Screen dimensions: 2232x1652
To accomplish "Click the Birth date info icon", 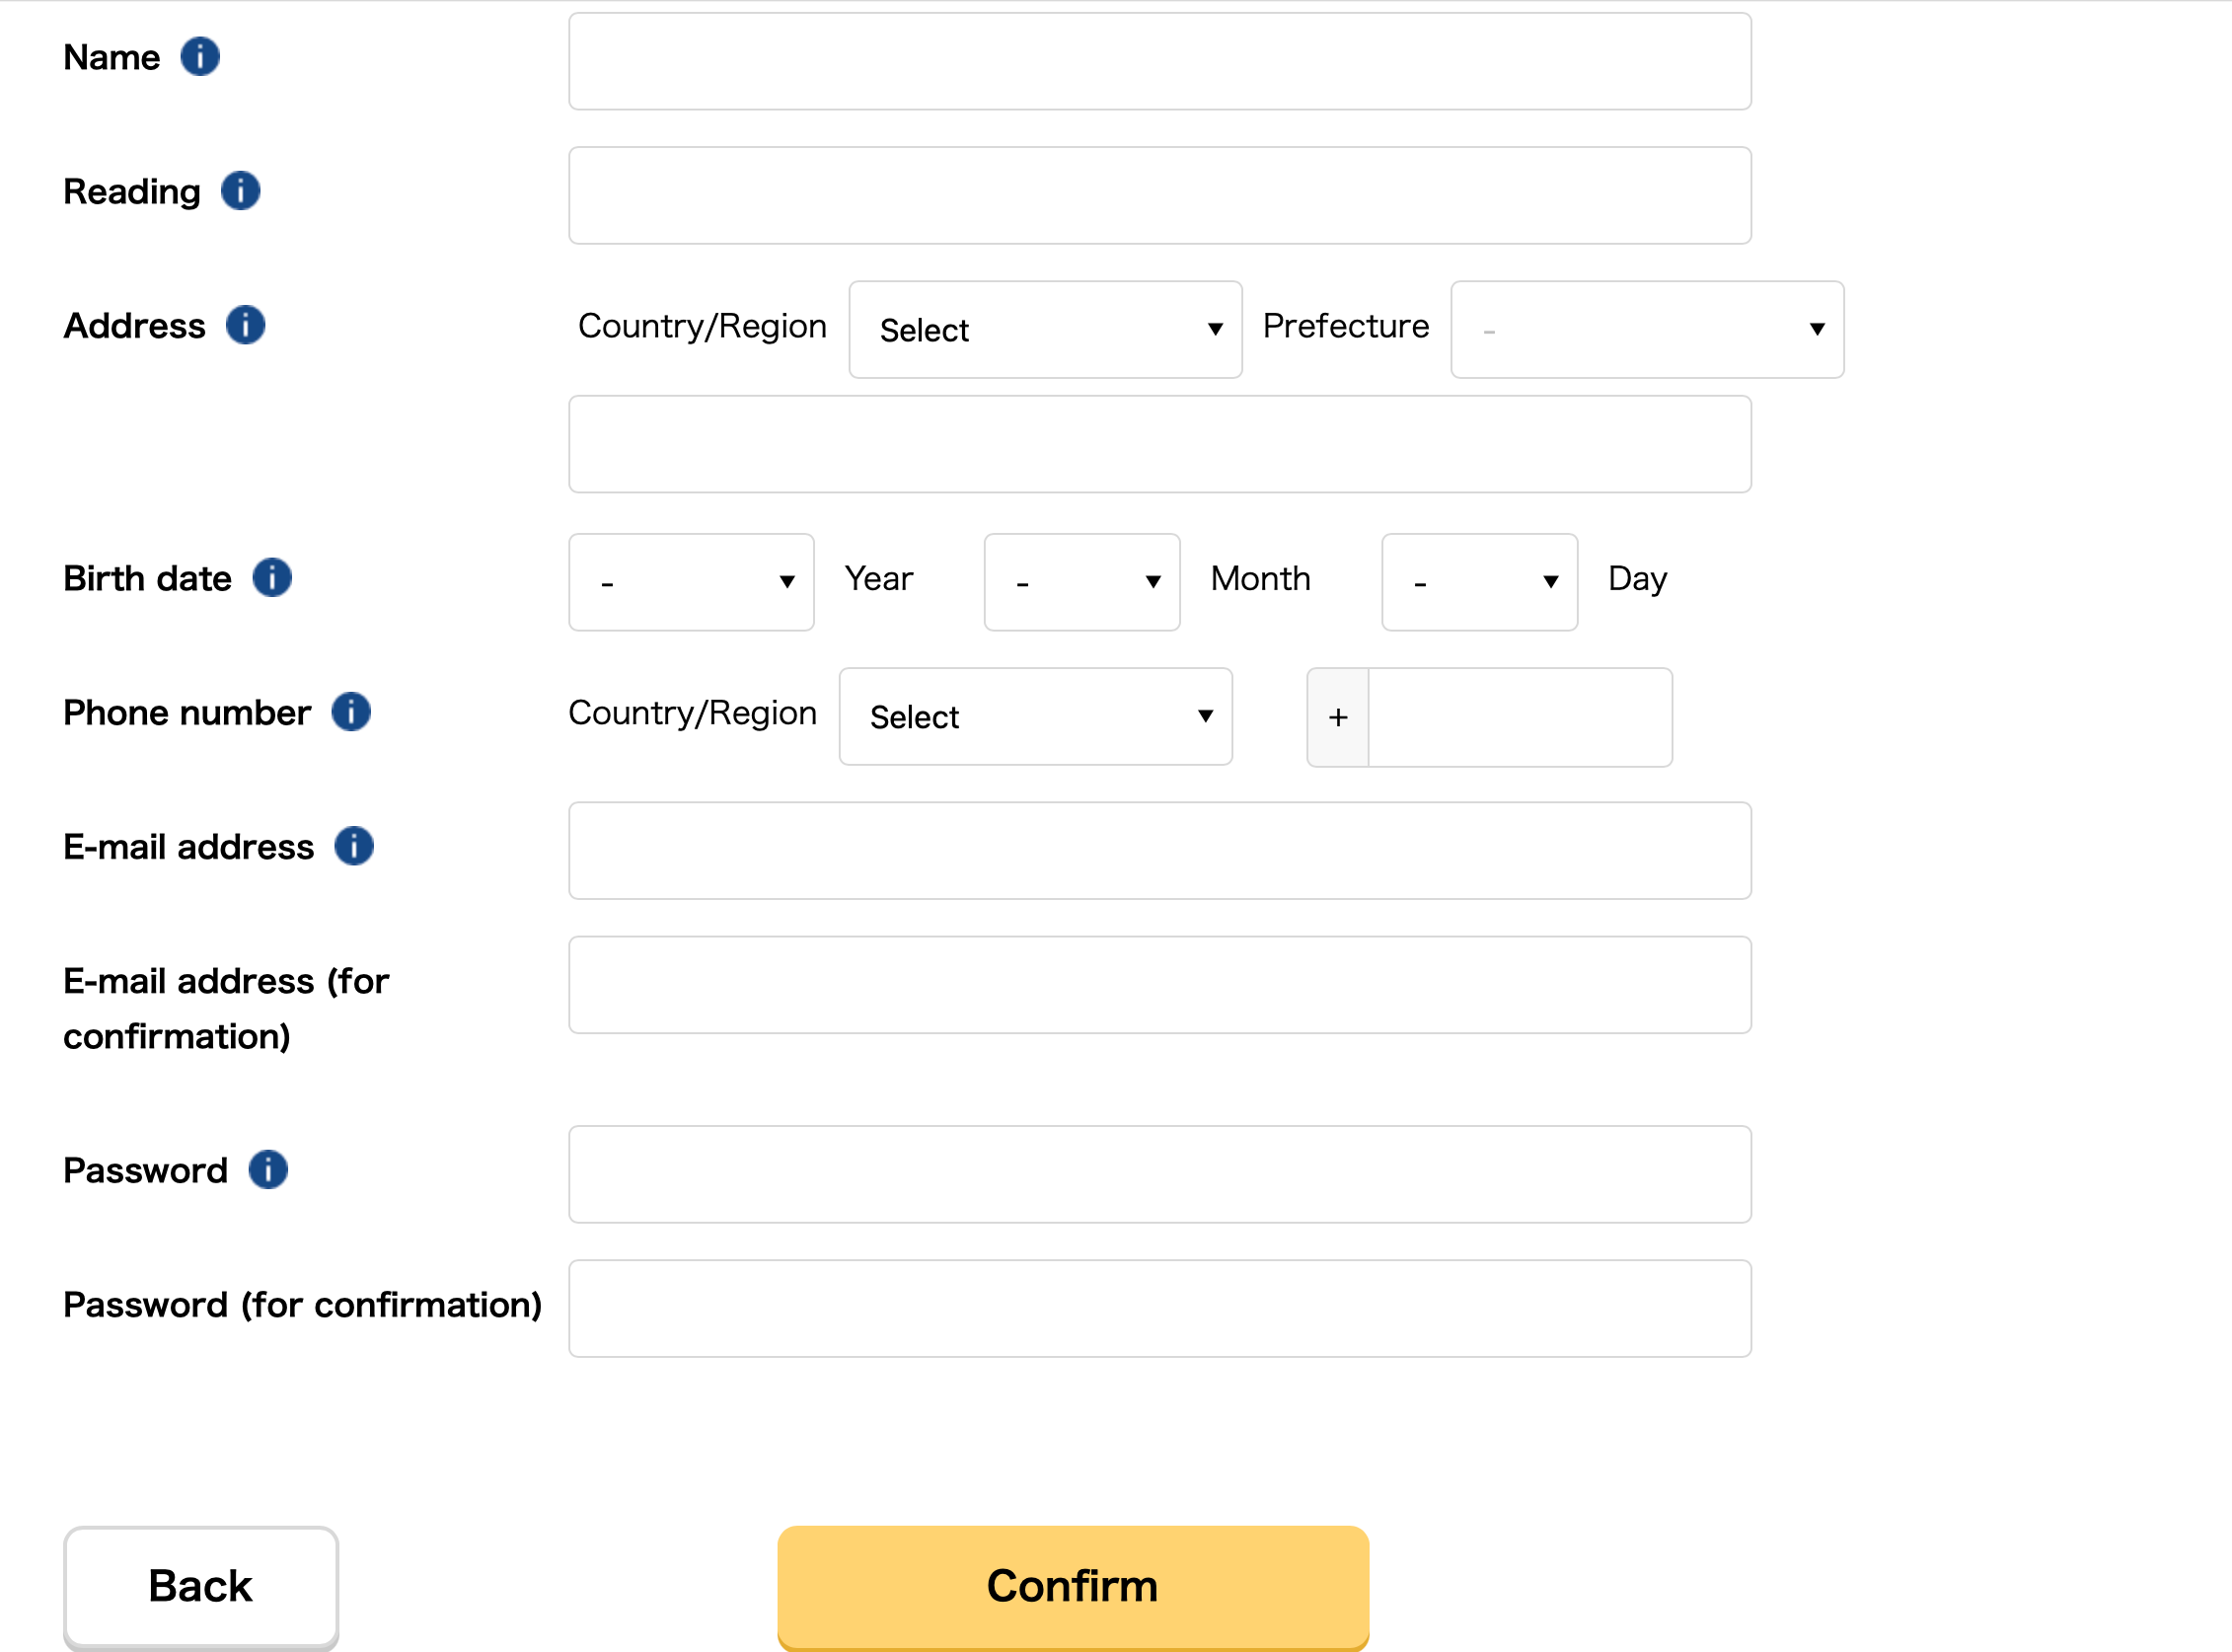I will 272,578.
